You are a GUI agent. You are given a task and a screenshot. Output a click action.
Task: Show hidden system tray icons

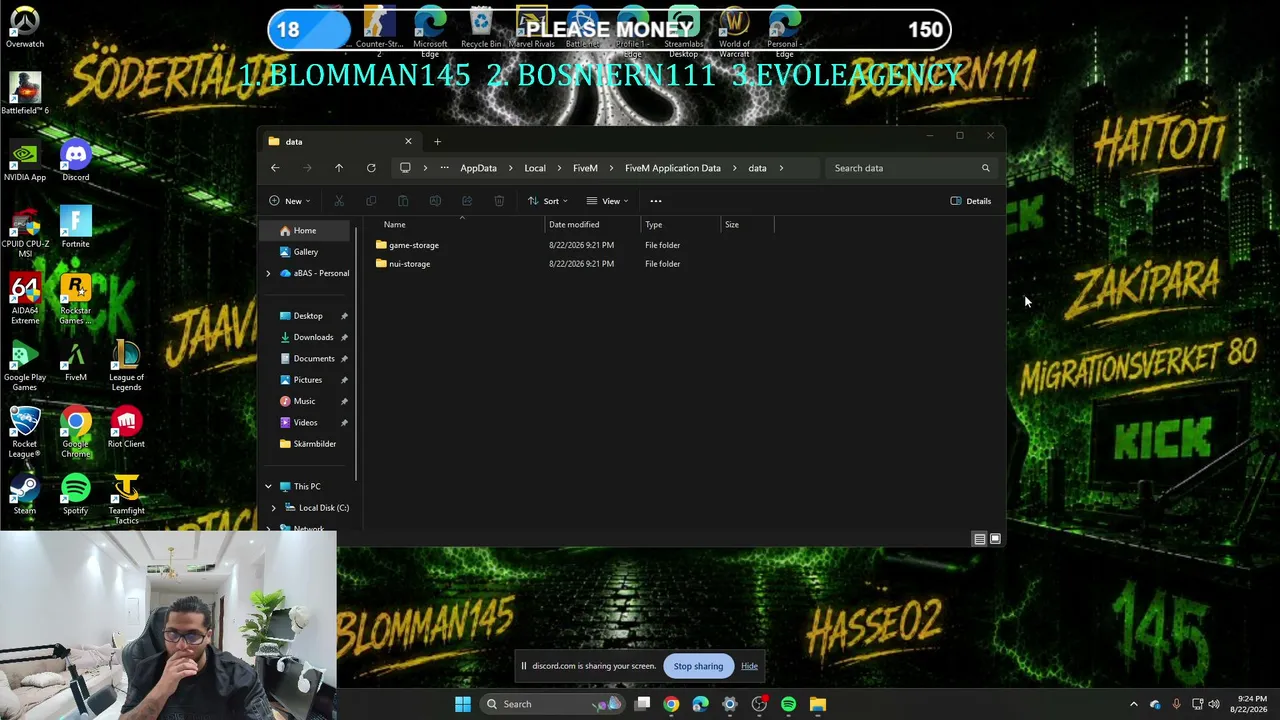tap(1133, 704)
